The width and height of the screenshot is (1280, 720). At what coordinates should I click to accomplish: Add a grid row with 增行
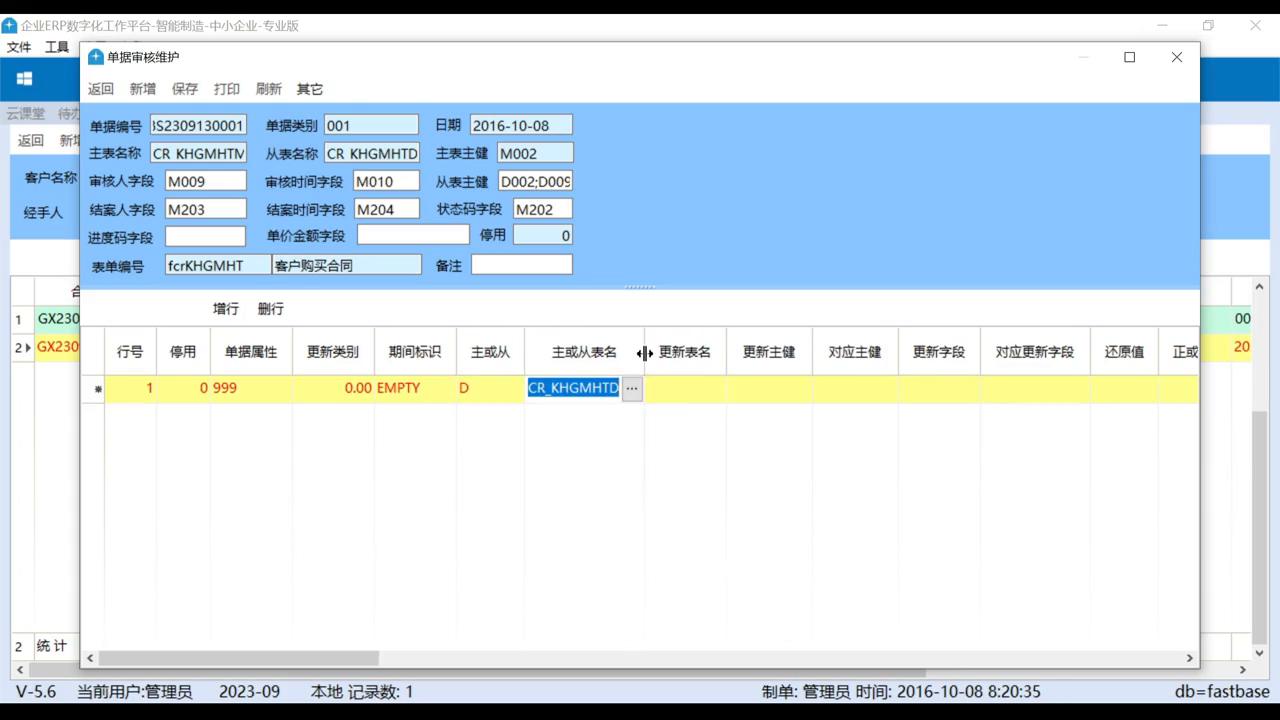225,308
